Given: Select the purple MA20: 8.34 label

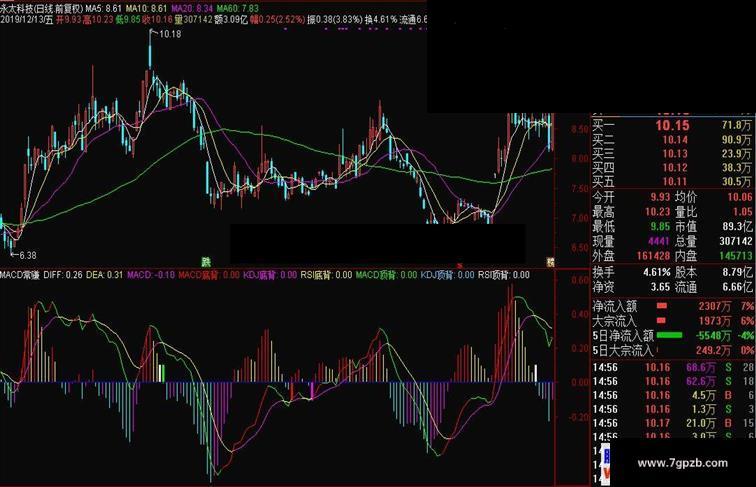Looking at the screenshot, I should [x=192, y=8].
